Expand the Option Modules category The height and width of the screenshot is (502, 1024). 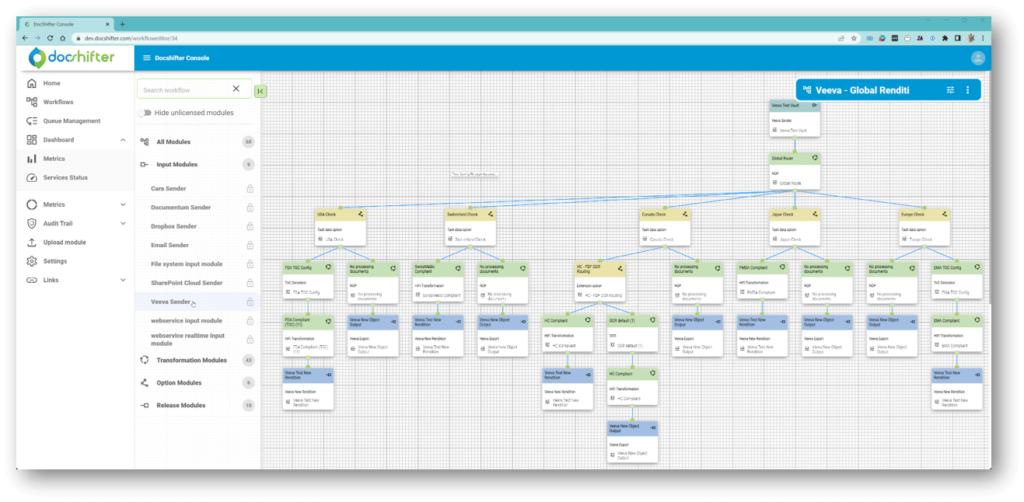(x=179, y=383)
